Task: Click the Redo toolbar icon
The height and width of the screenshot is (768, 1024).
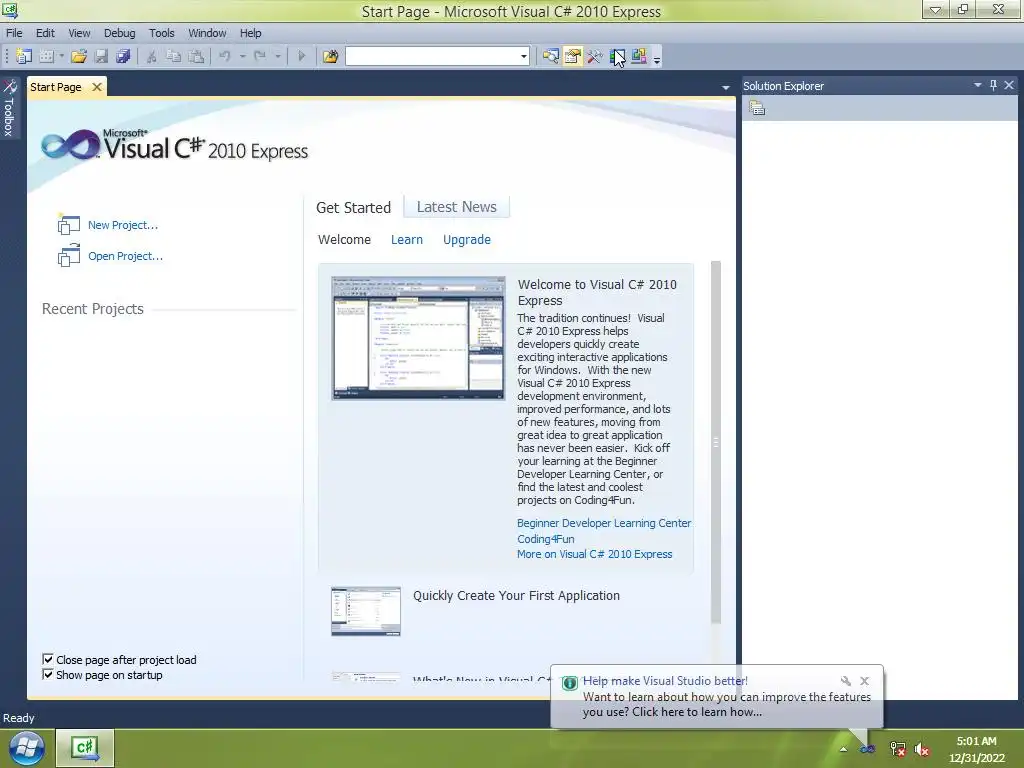Action: (260, 56)
